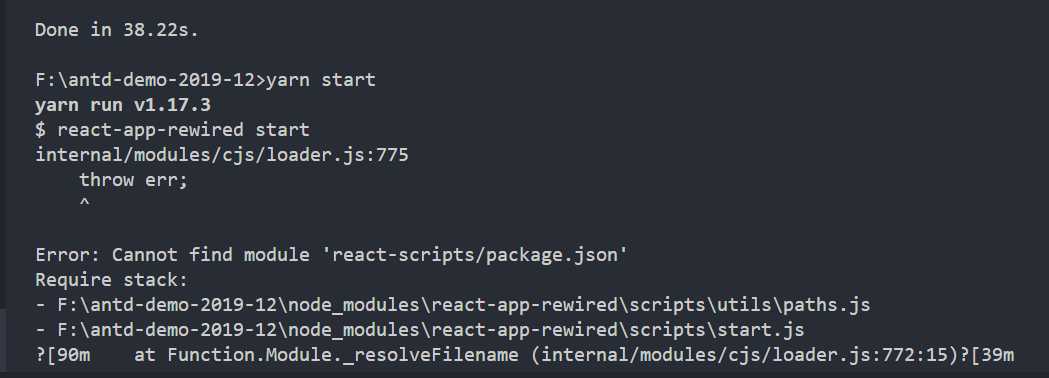1049x378 pixels.
Task: Click the 'react-scripts/package.json' module name
Action: click(474, 255)
